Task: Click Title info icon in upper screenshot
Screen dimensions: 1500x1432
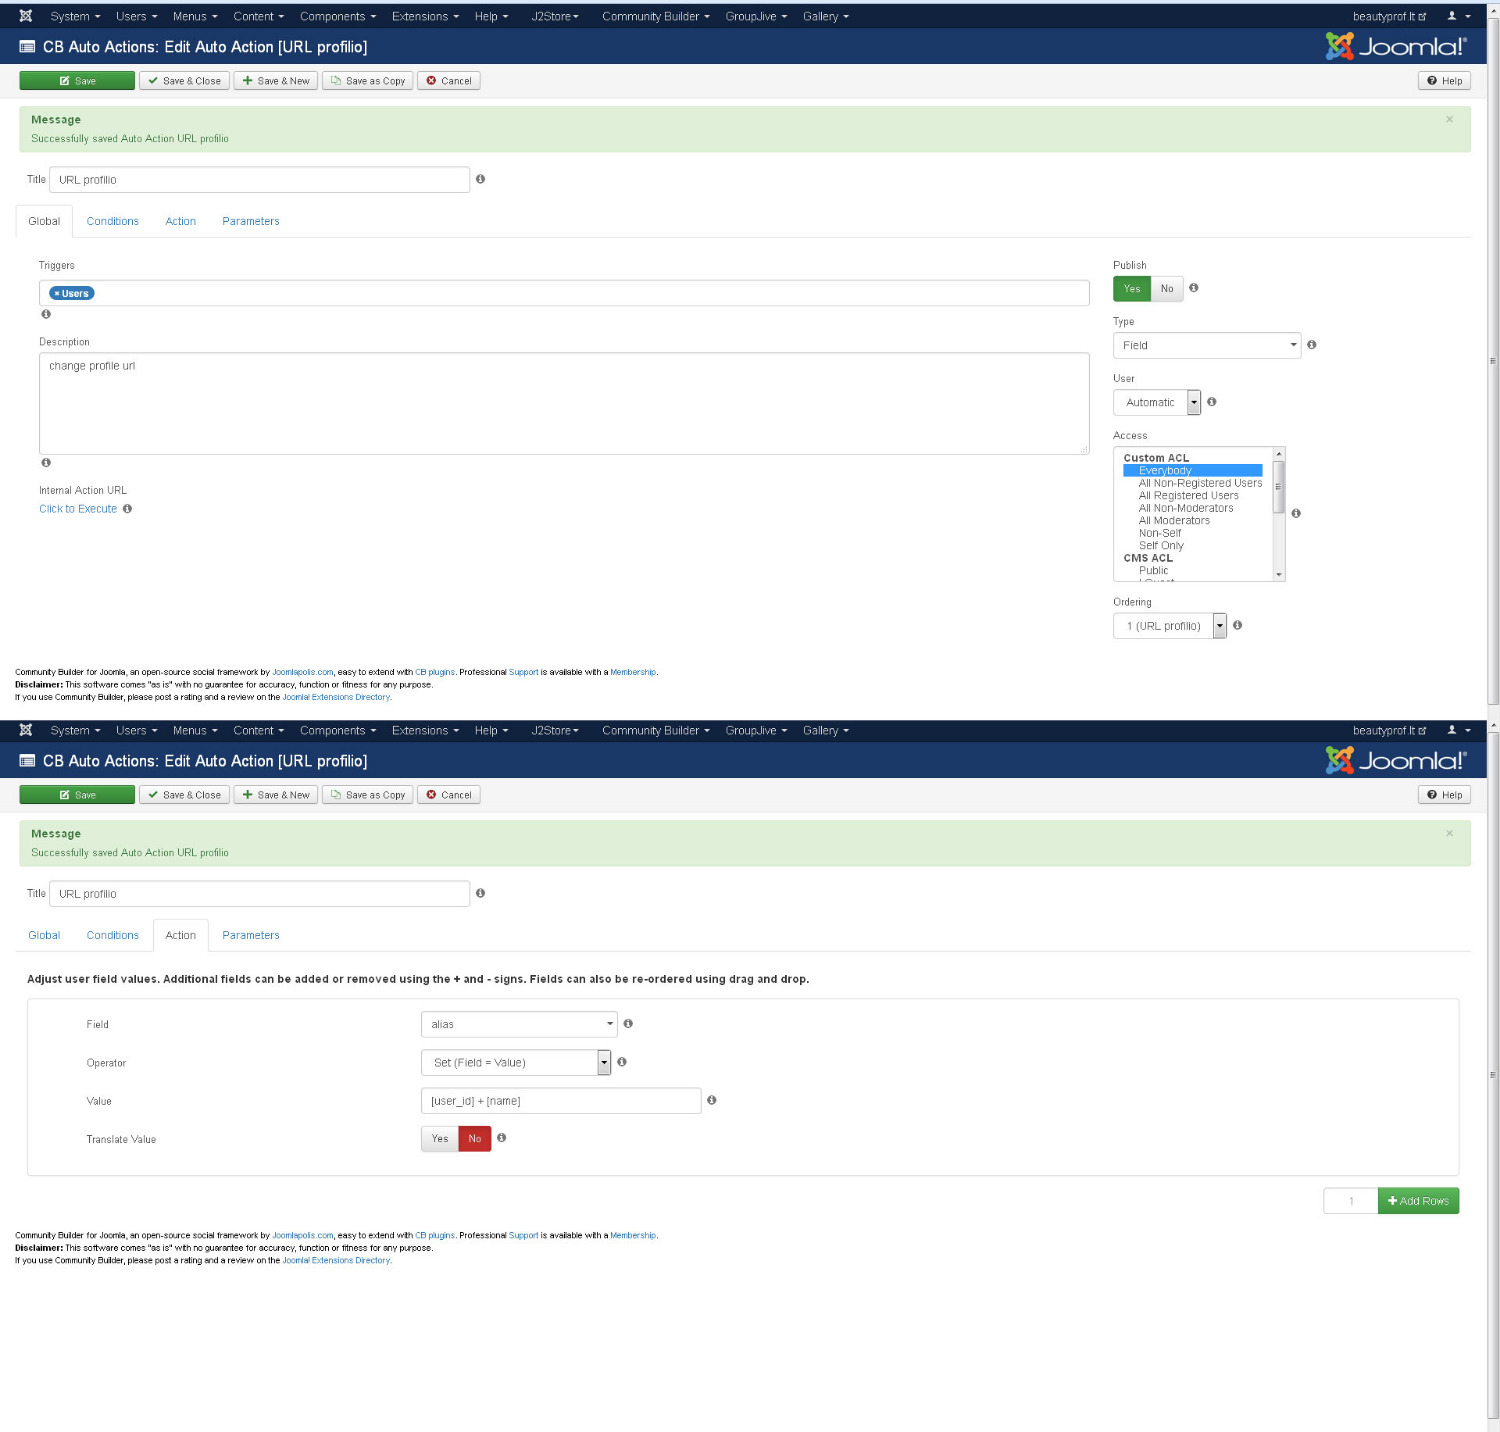Action: (481, 179)
